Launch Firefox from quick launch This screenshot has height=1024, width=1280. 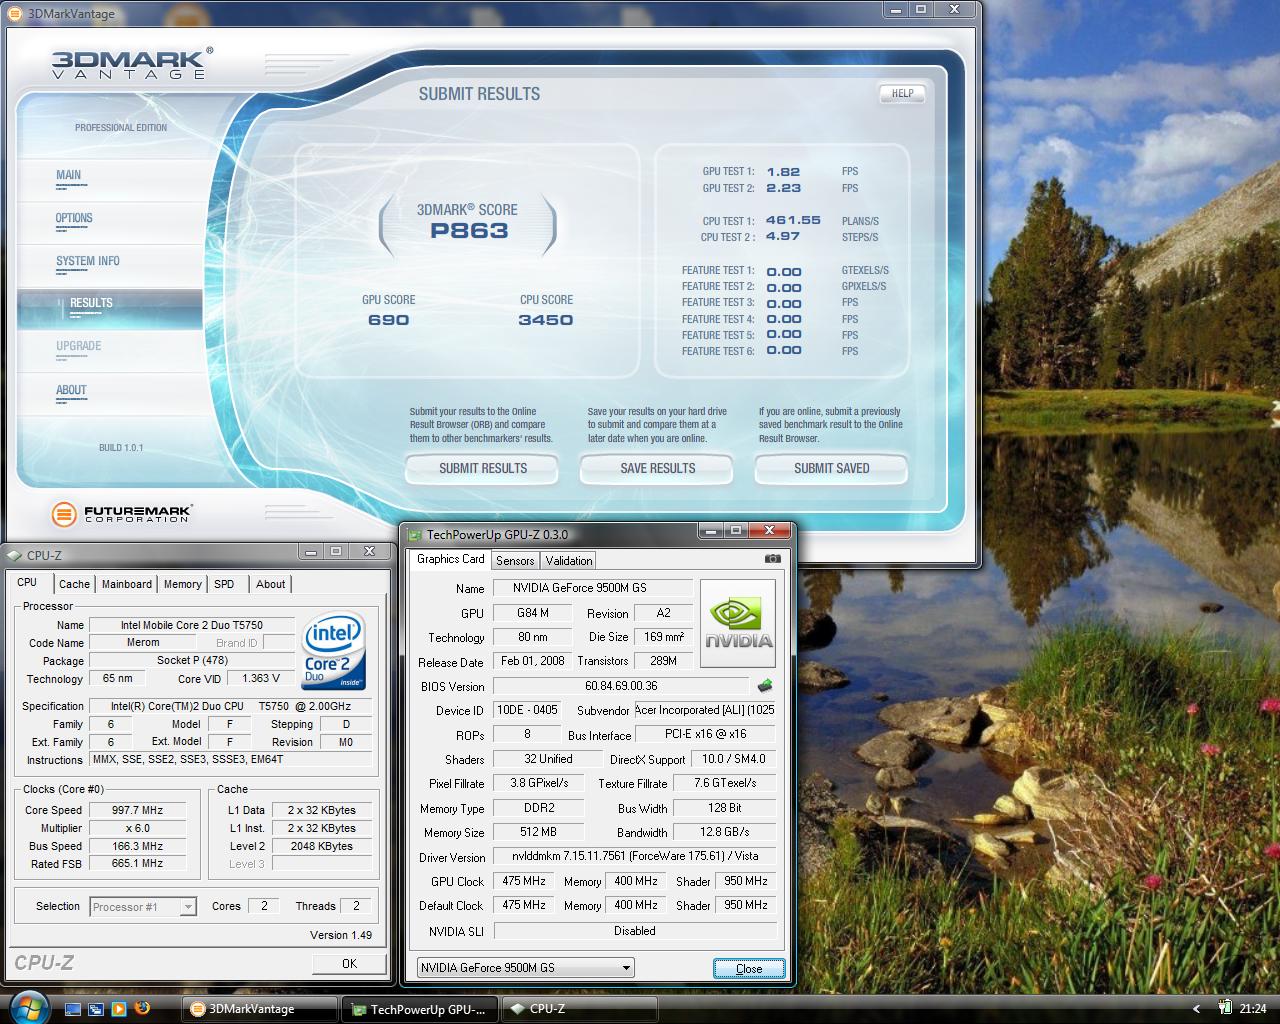(x=142, y=1008)
